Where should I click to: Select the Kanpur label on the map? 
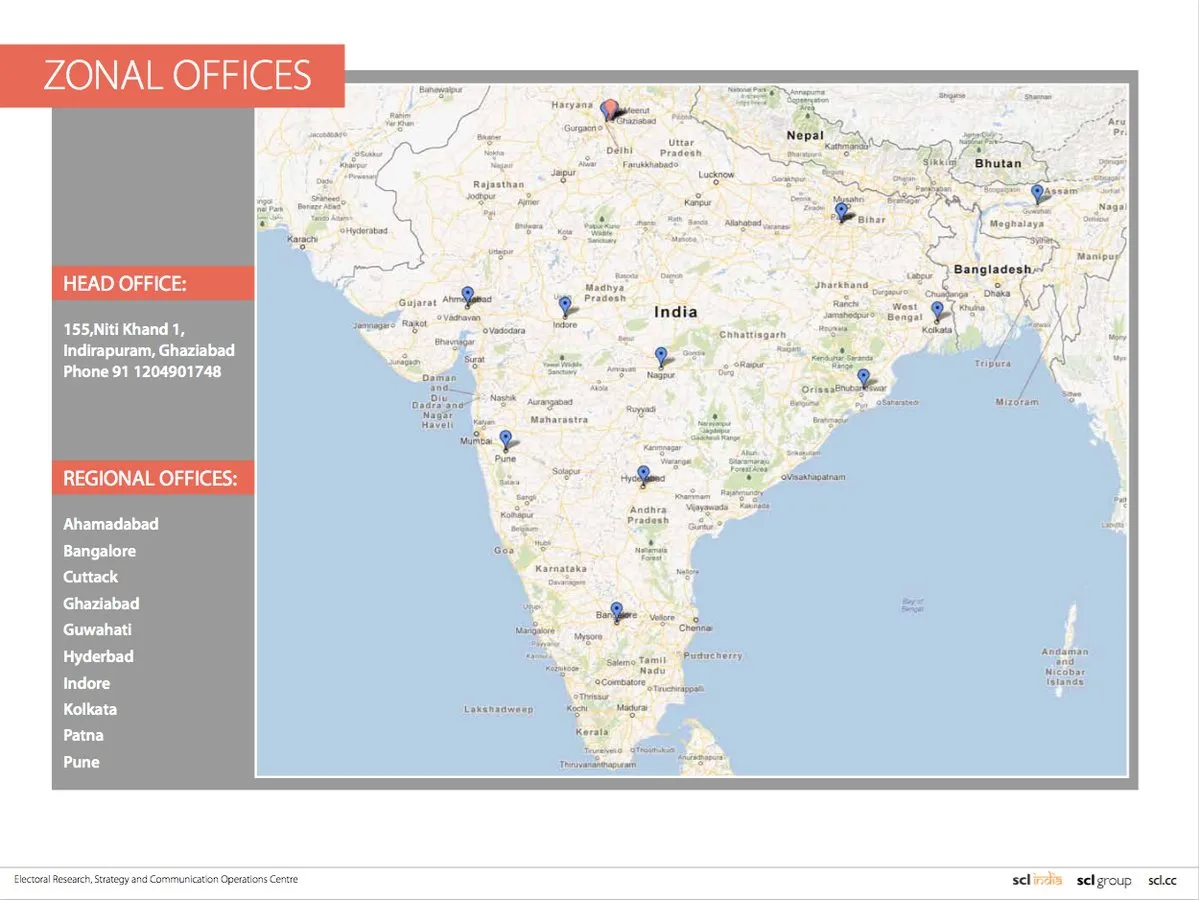[x=697, y=203]
